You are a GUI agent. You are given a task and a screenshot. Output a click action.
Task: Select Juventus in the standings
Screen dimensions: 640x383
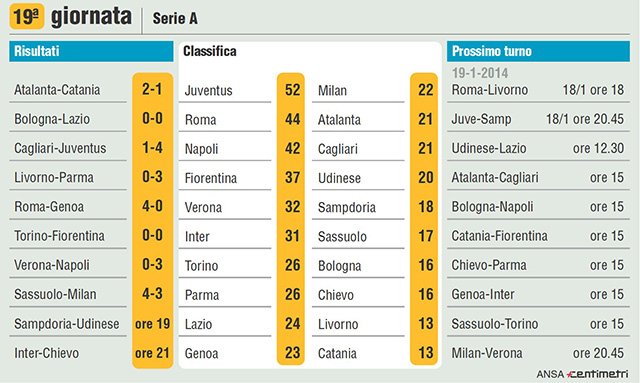click(208, 90)
